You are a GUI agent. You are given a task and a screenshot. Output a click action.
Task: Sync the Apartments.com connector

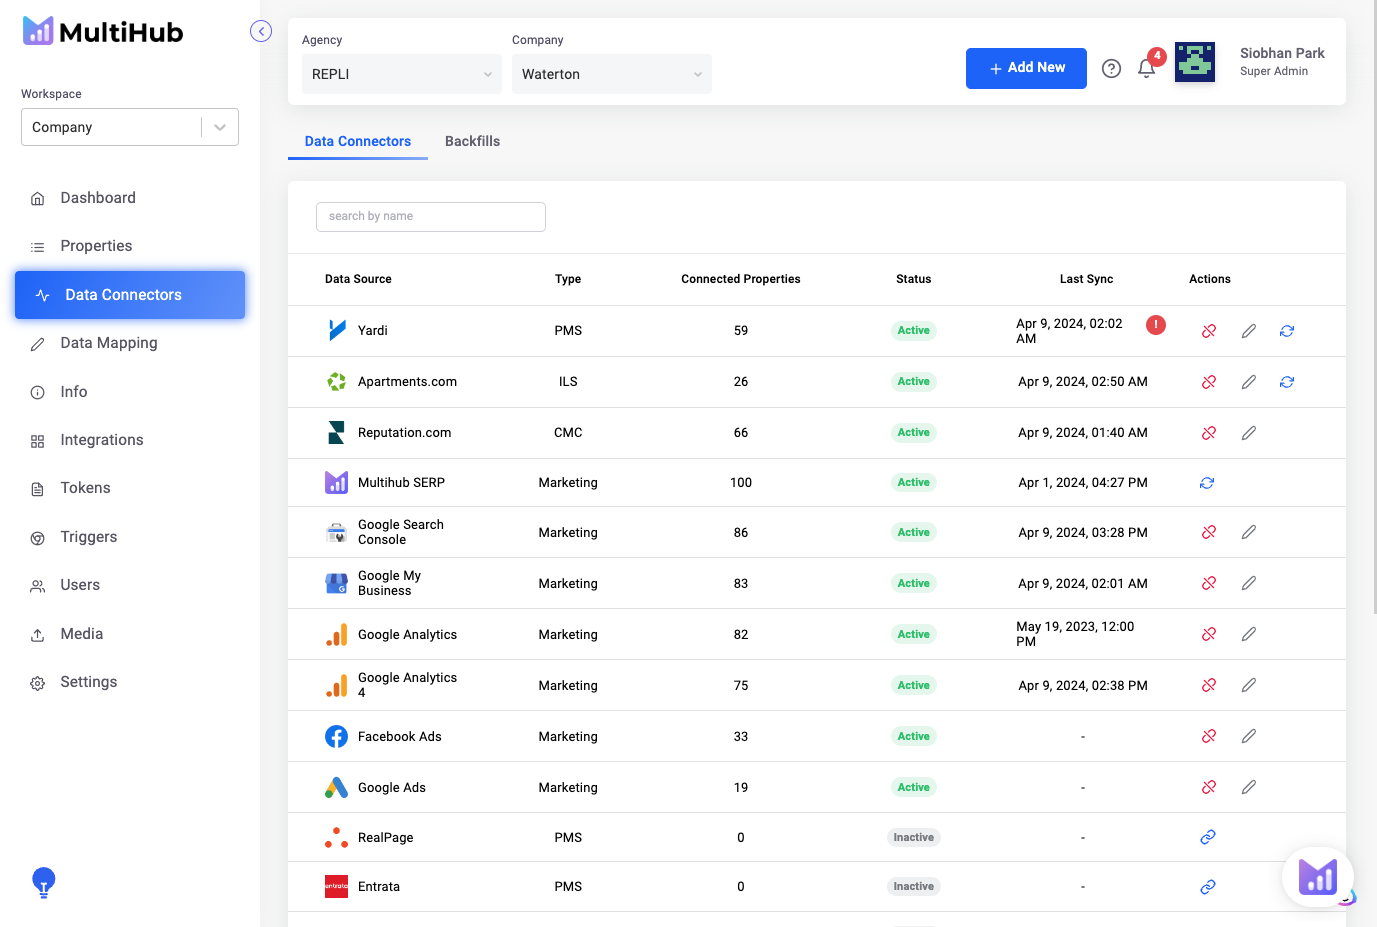(1287, 382)
